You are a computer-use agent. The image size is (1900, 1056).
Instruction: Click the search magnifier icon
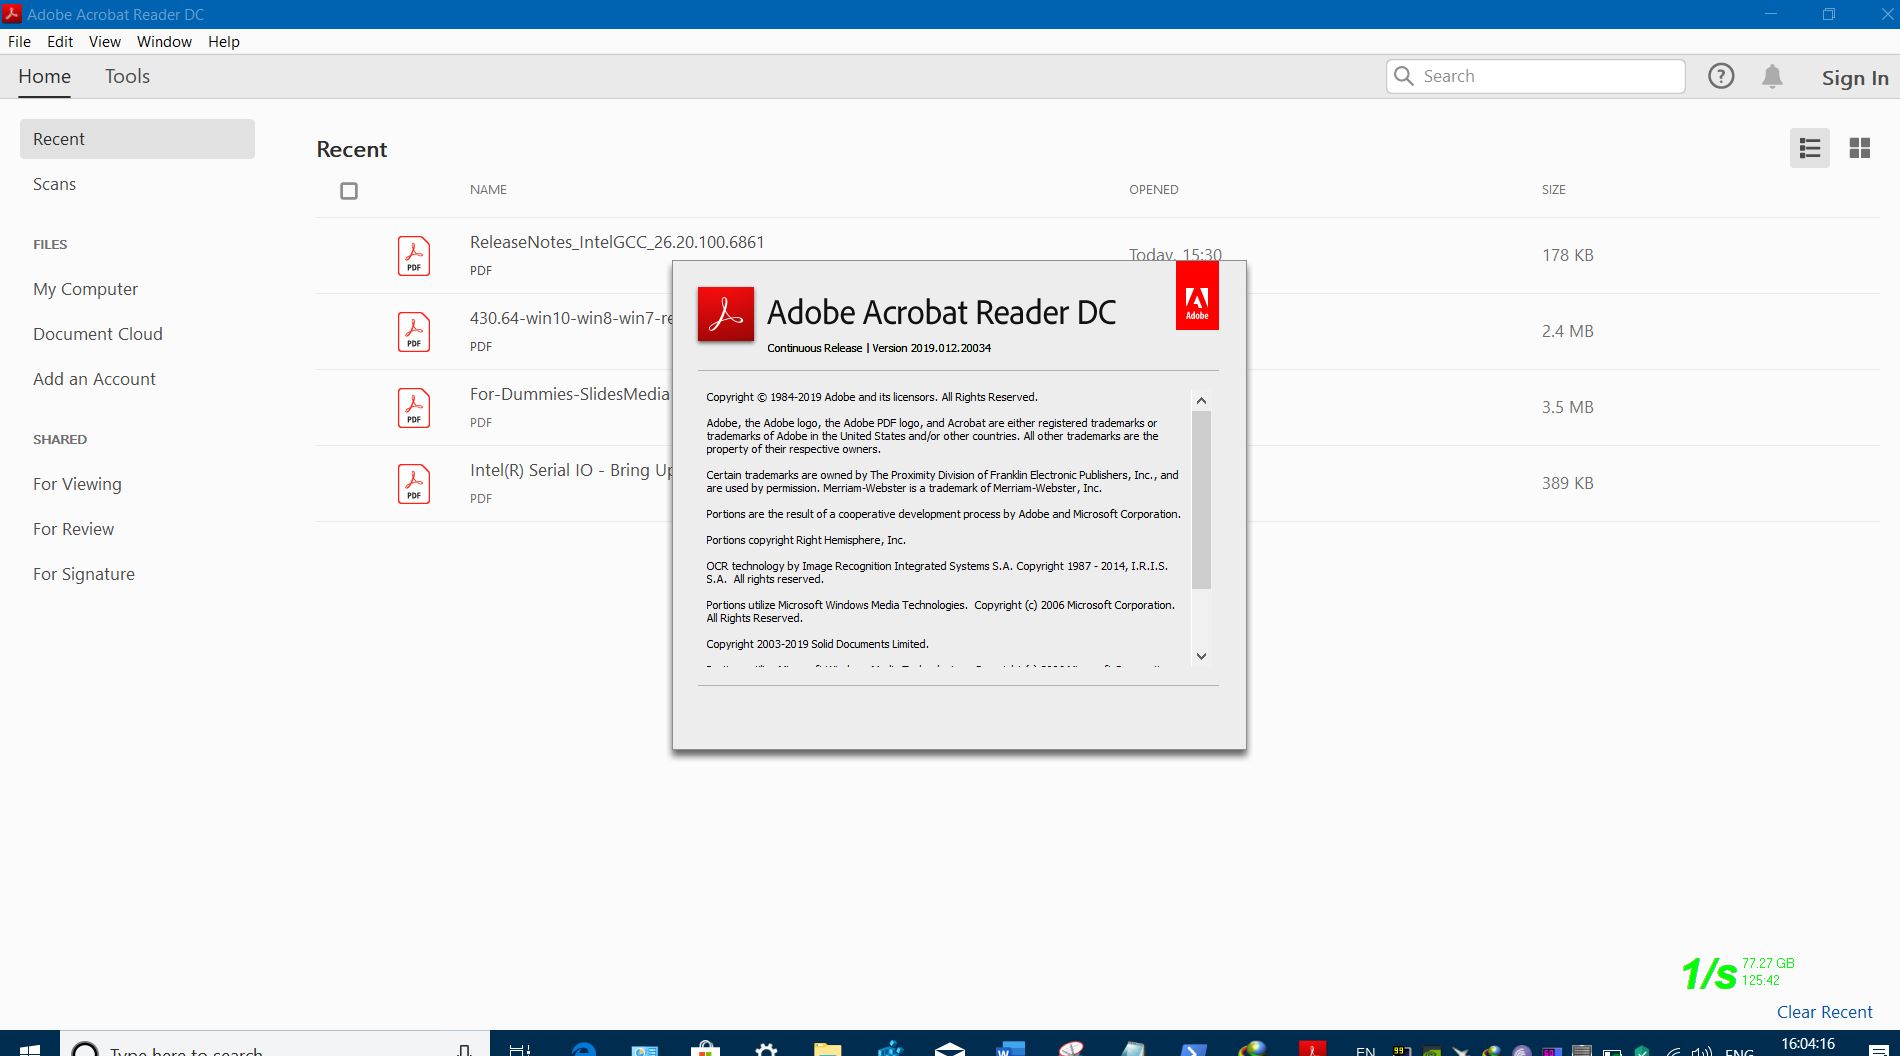[1404, 76]
